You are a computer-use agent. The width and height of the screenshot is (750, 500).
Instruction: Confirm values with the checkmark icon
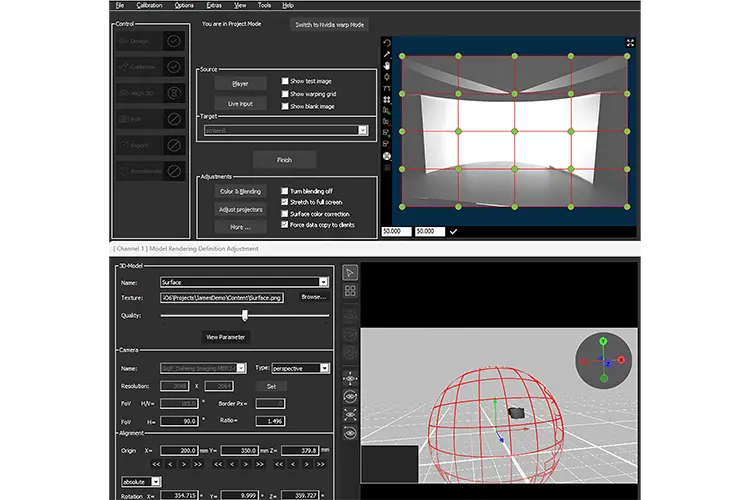[453, 232]
